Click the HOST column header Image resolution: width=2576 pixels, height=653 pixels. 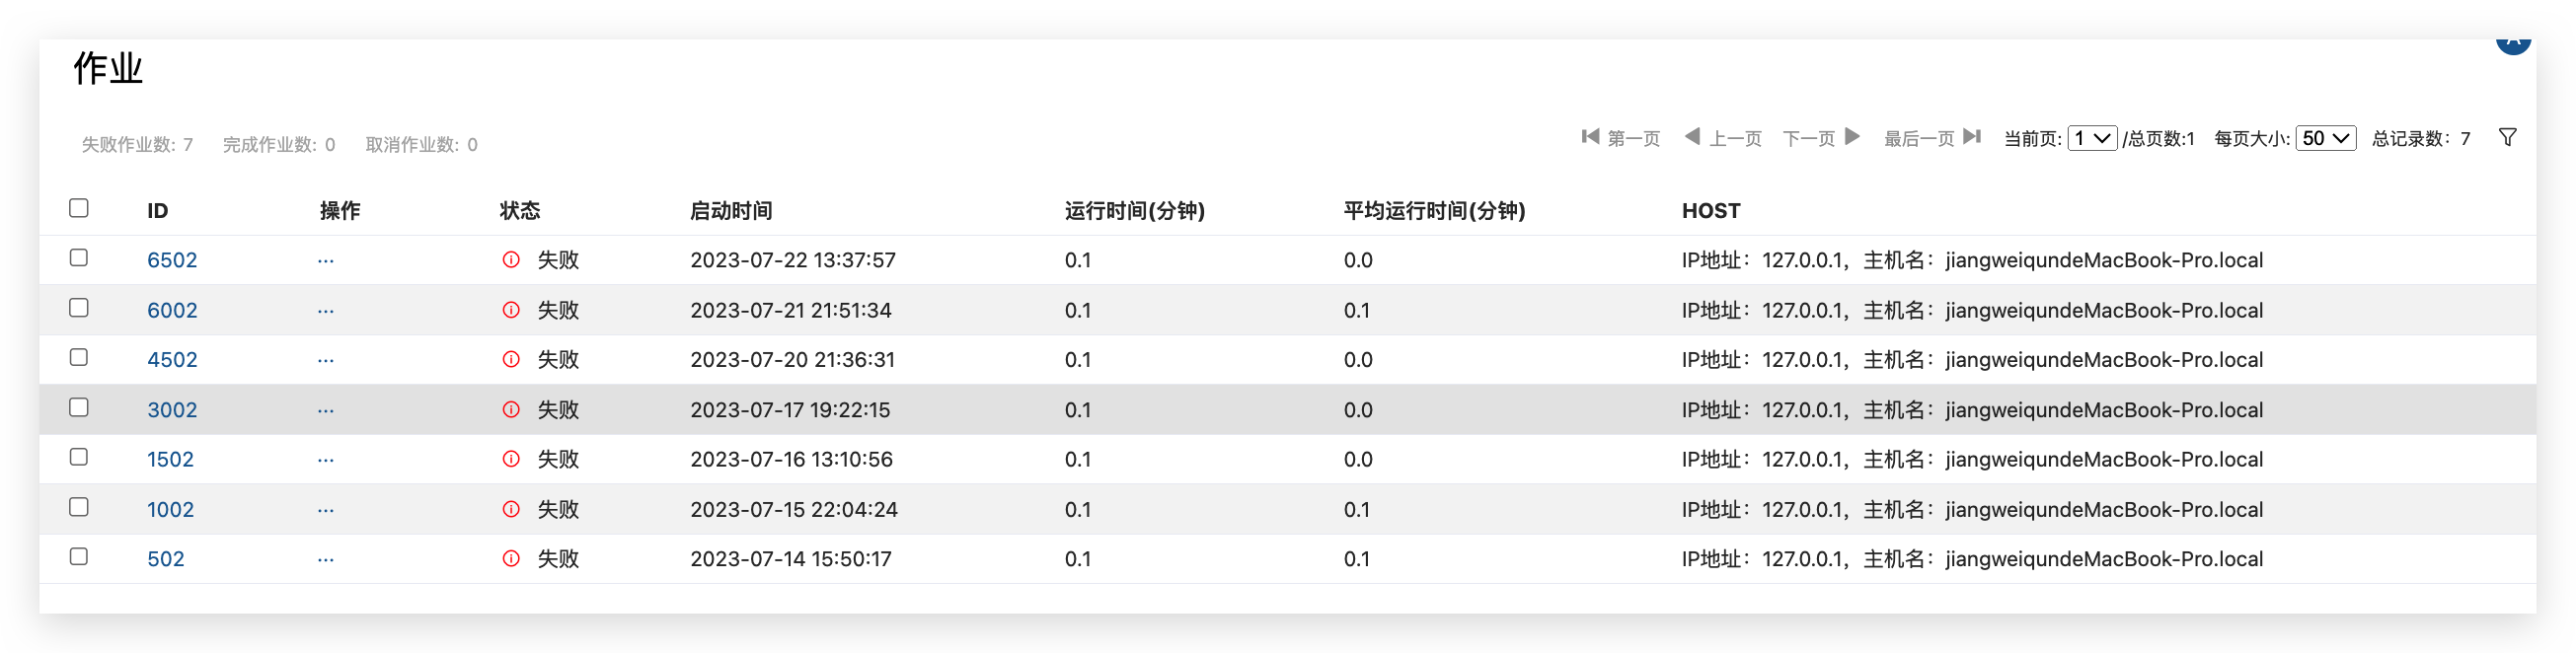pos(1710,211)
